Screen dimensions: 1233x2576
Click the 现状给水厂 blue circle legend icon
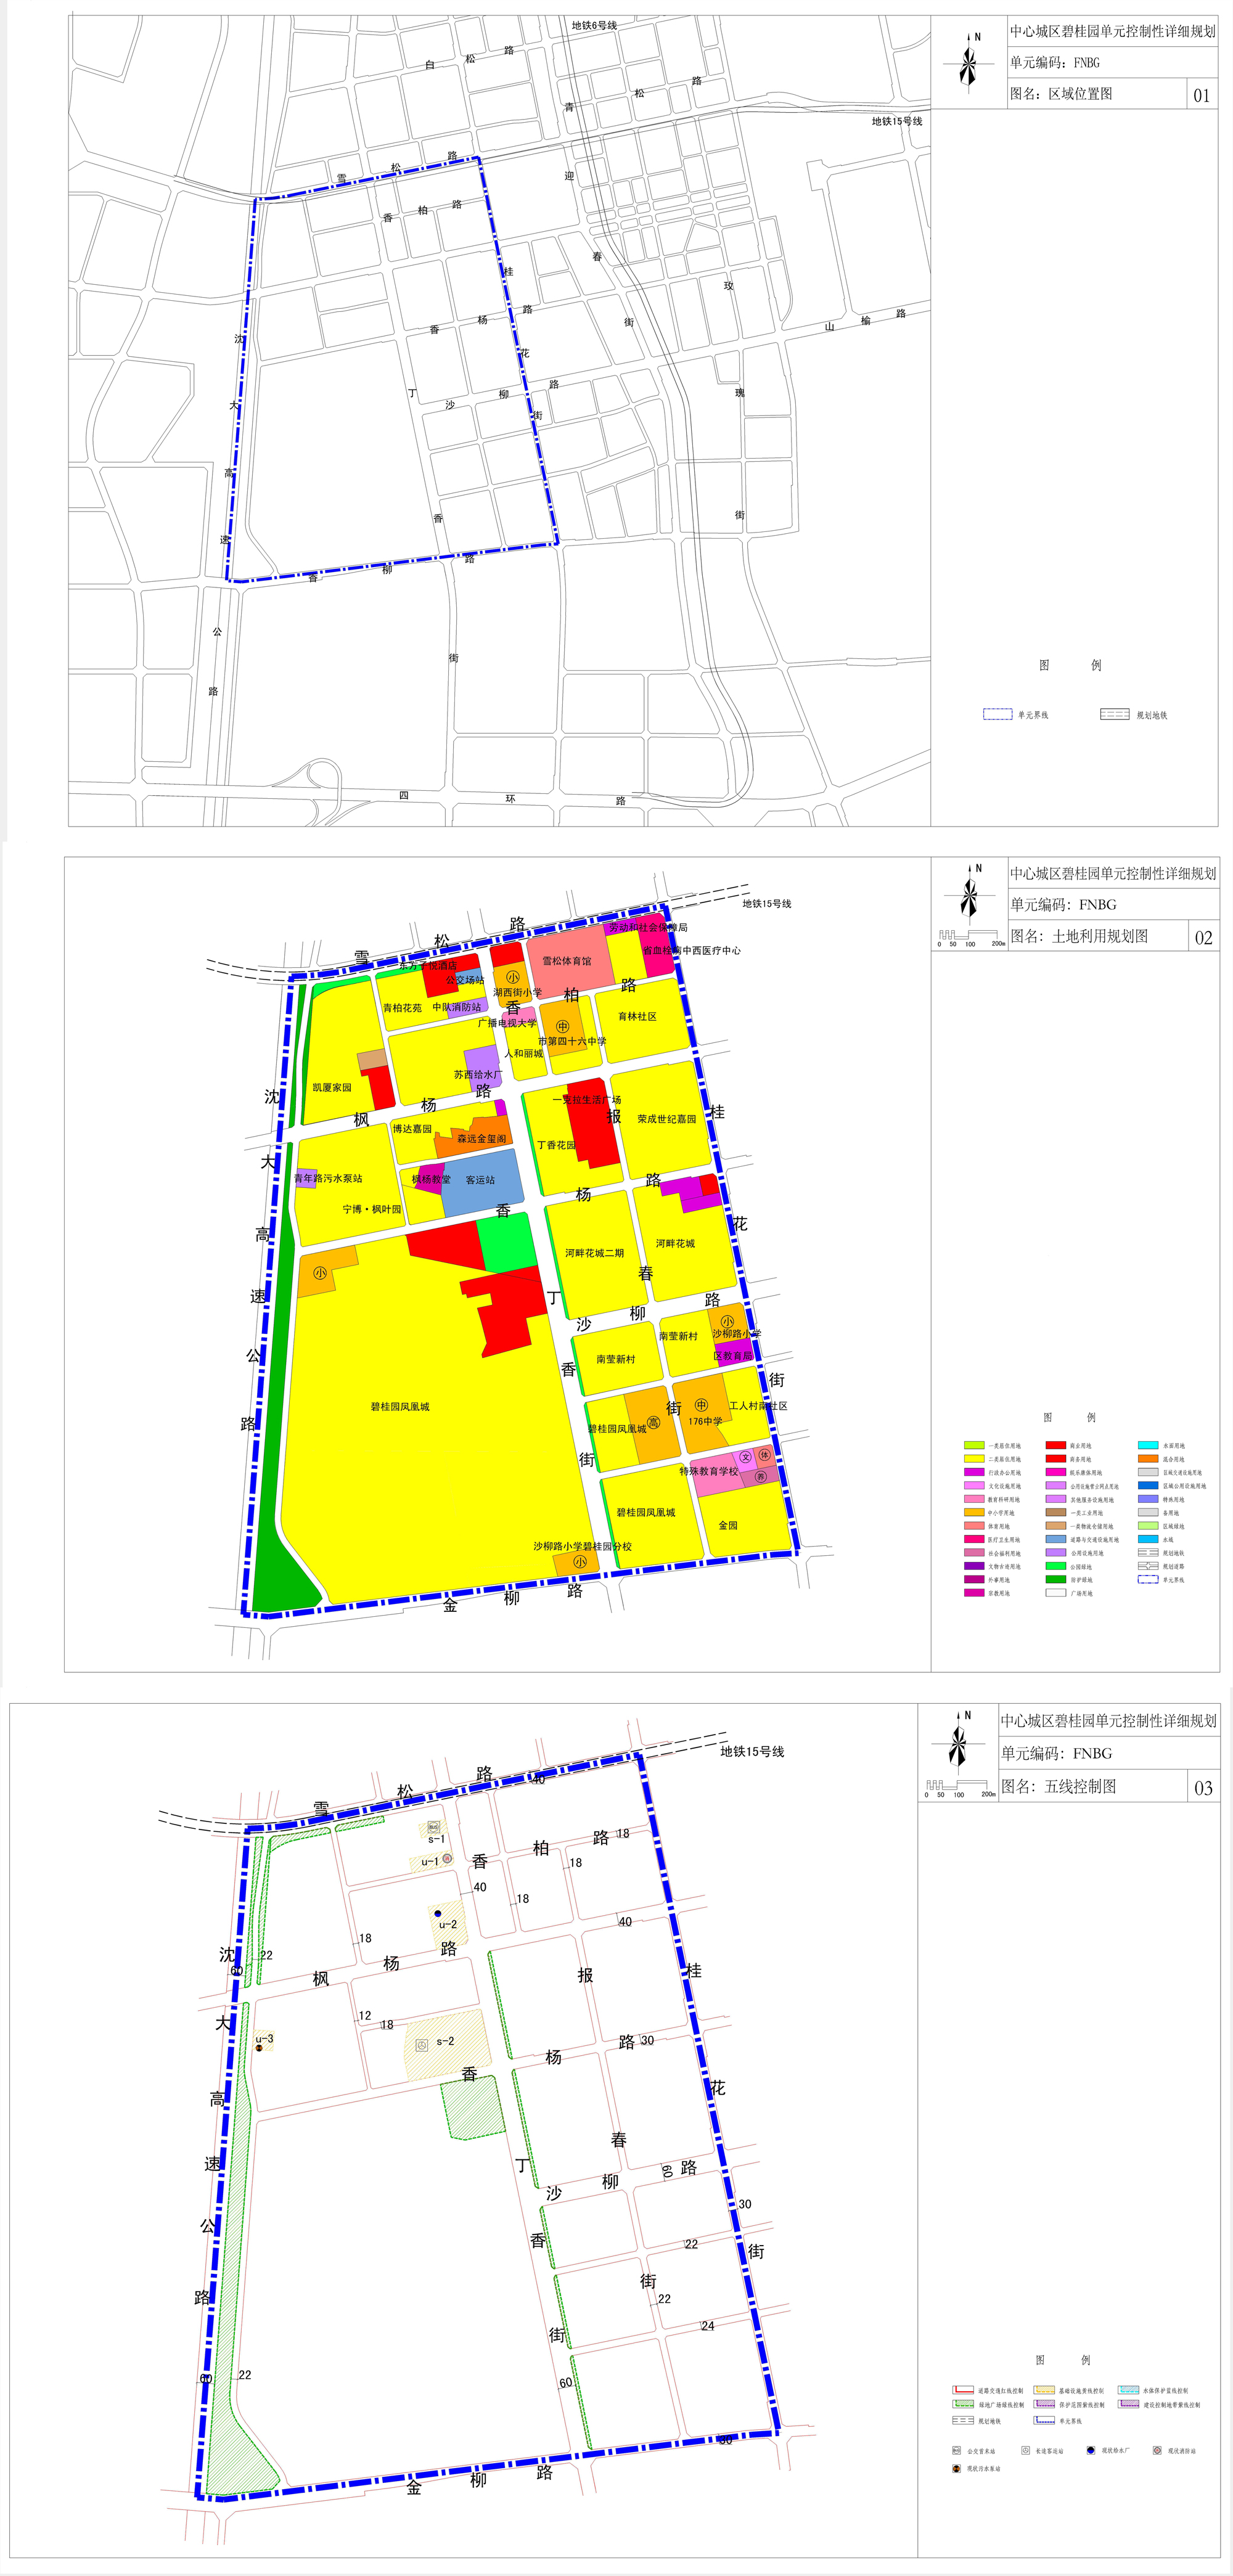point(1091,2451)
